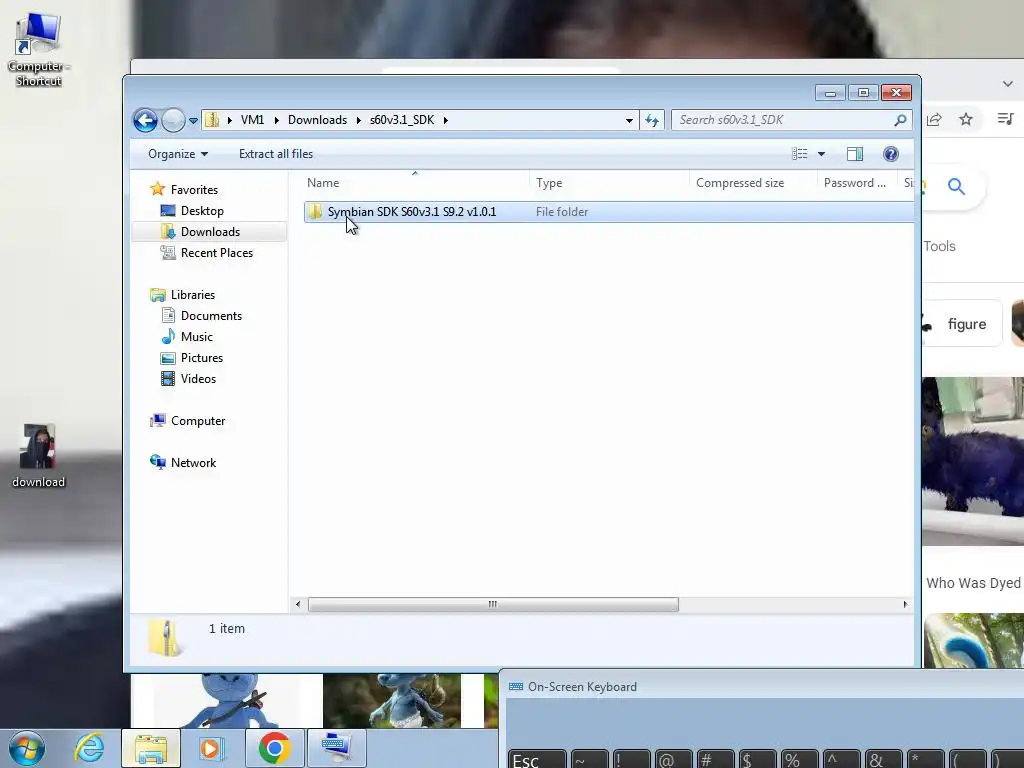The image size is (1024, 768).
Task: Open the blue dyed cat image in Chrome
Action: point(973,460)
